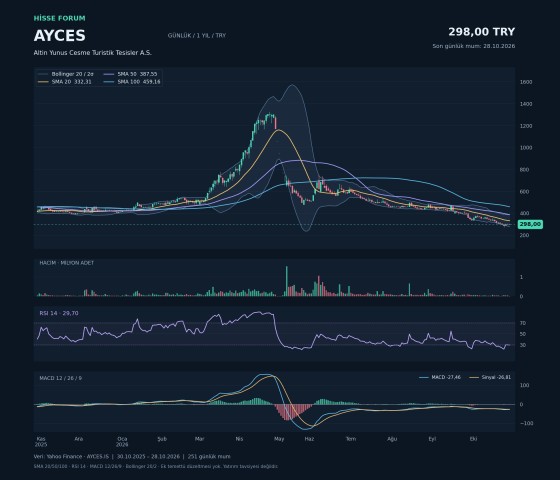This screenshot has width=560, height=480.
Task: Click the Eki month axis label
Action: coord(474,439)
